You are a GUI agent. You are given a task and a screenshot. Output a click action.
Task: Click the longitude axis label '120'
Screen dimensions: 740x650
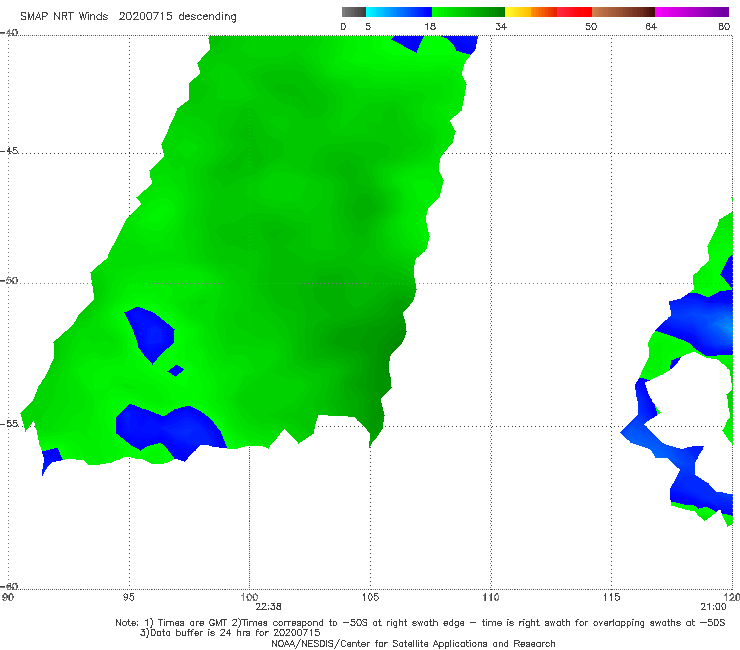tap(732, 598)
